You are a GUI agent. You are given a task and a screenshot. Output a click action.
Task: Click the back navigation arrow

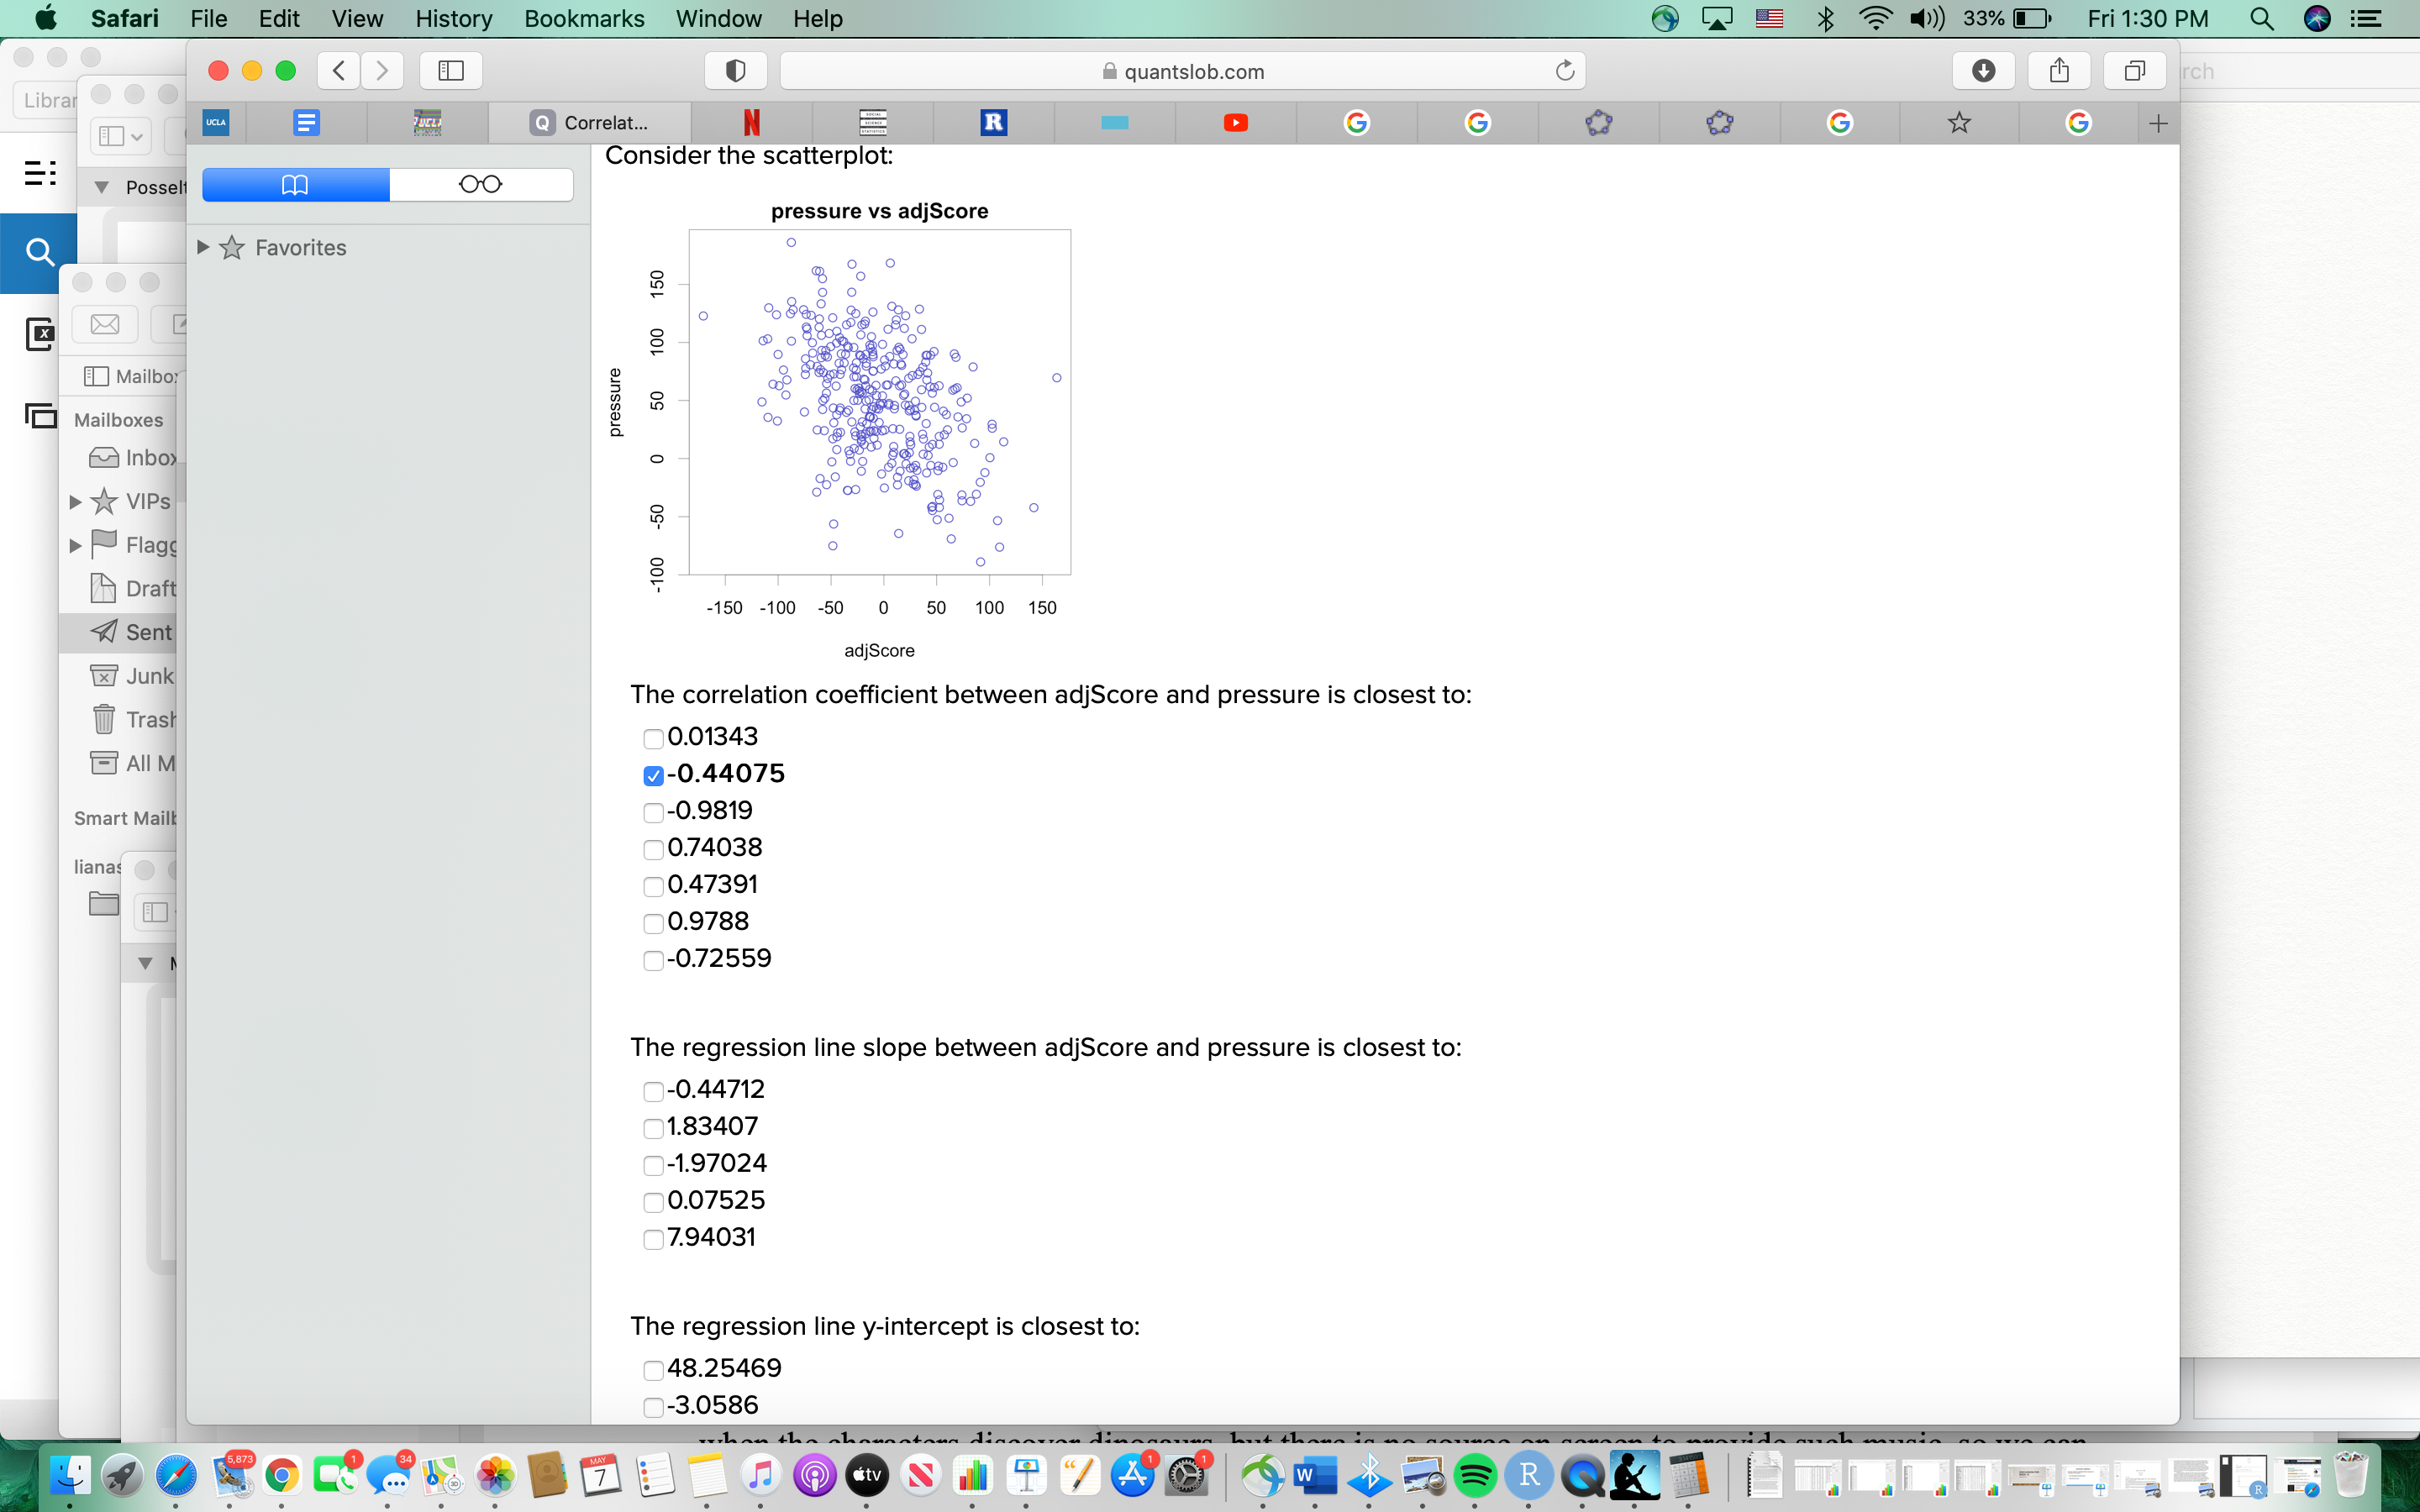(338, 70)
